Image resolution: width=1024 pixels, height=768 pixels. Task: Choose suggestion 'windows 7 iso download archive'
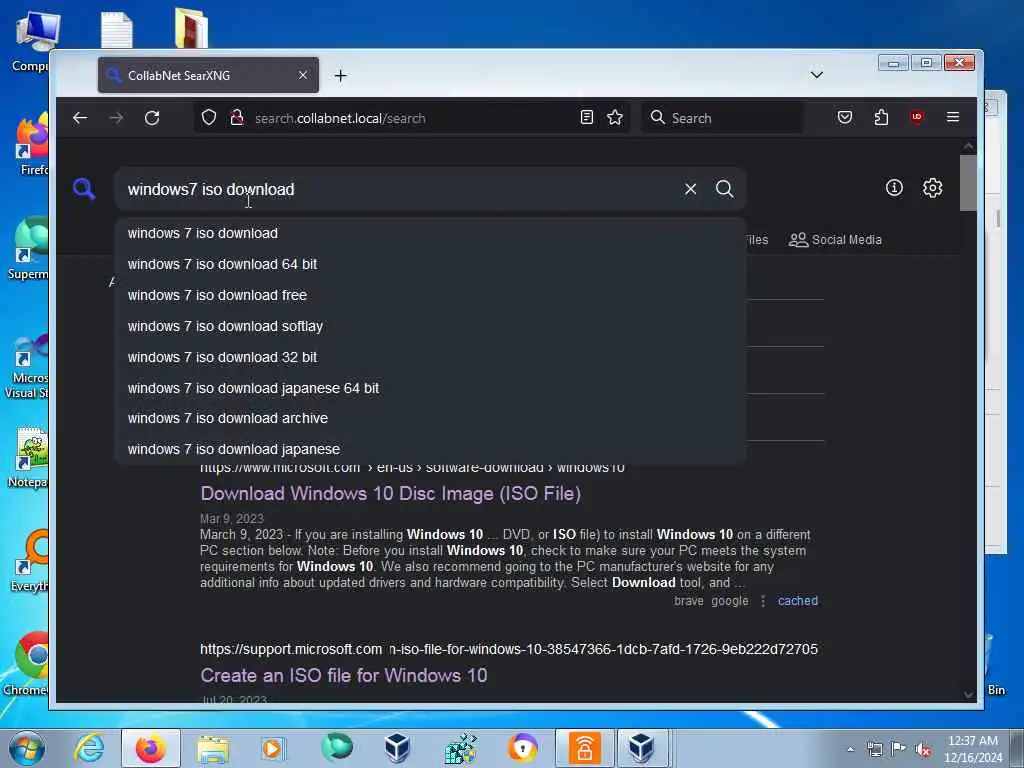(430, 419)
